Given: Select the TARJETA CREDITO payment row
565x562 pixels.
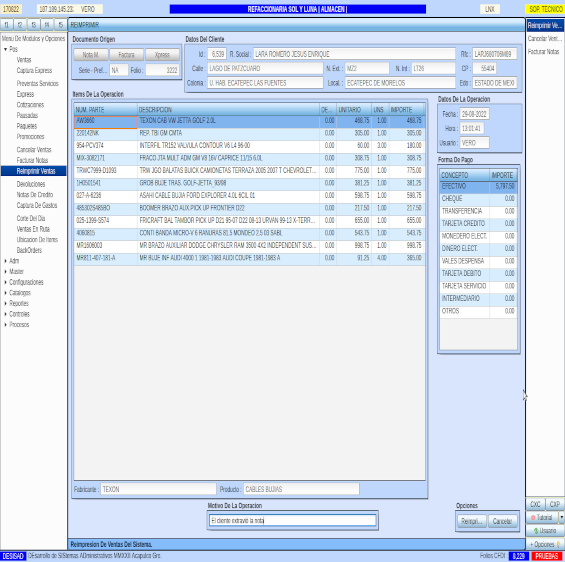Looking at the screenshot, I should (x=479, y=224).
